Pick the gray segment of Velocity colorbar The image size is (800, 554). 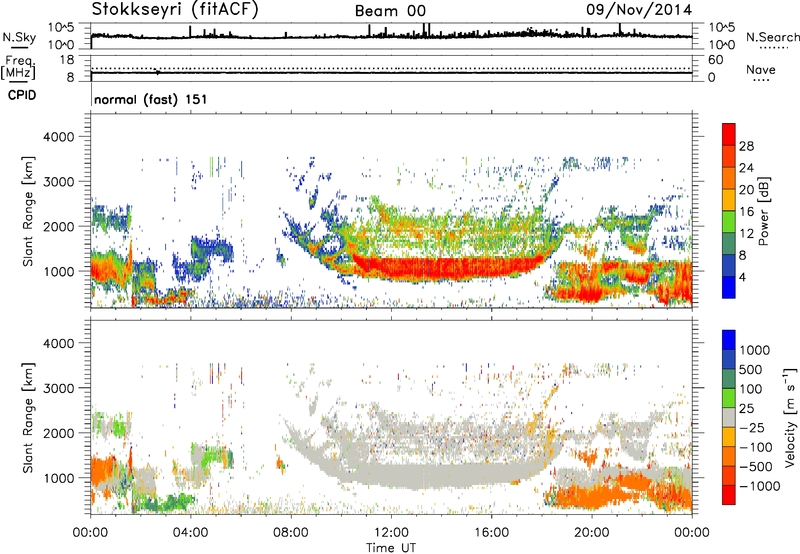click(x=729, y=418)
